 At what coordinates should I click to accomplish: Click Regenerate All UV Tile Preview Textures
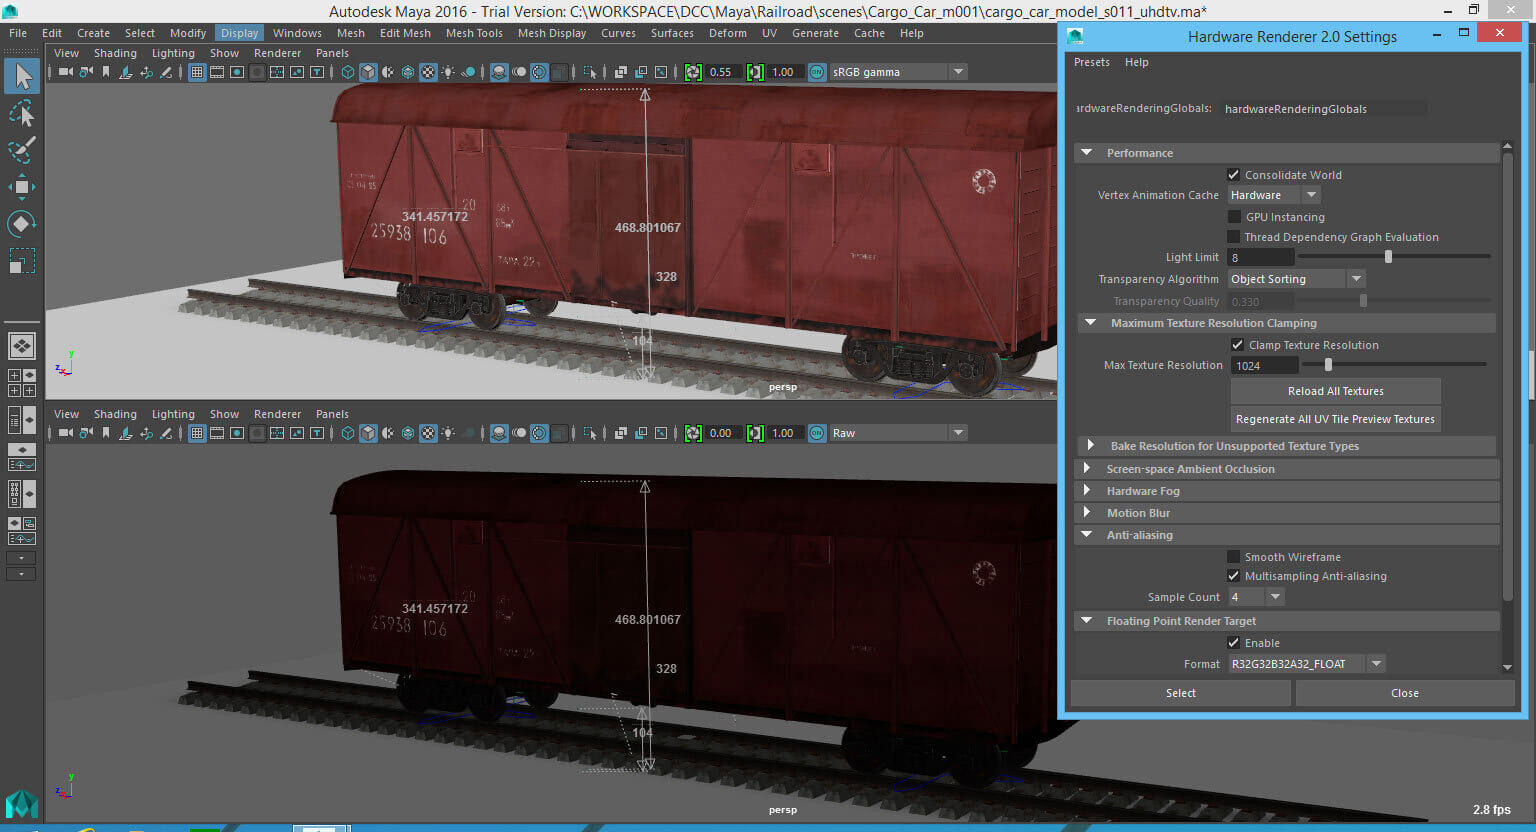tap(1335, 419)
